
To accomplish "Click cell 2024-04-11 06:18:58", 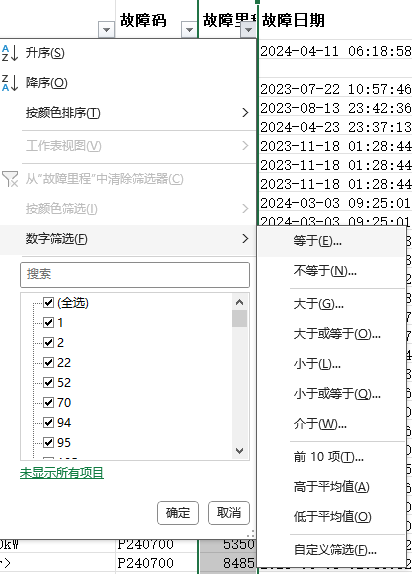I will 336,51.
